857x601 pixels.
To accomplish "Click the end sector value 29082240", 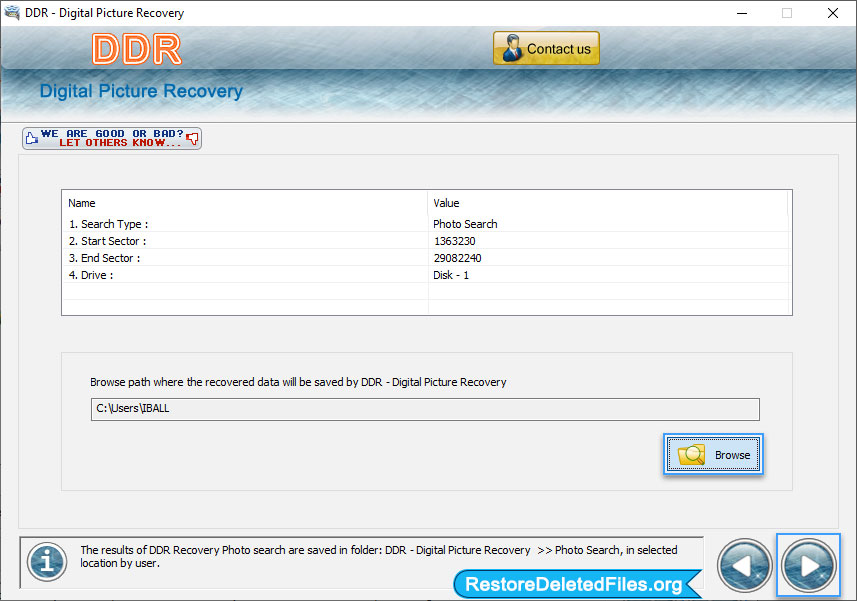I will (457, 258).
